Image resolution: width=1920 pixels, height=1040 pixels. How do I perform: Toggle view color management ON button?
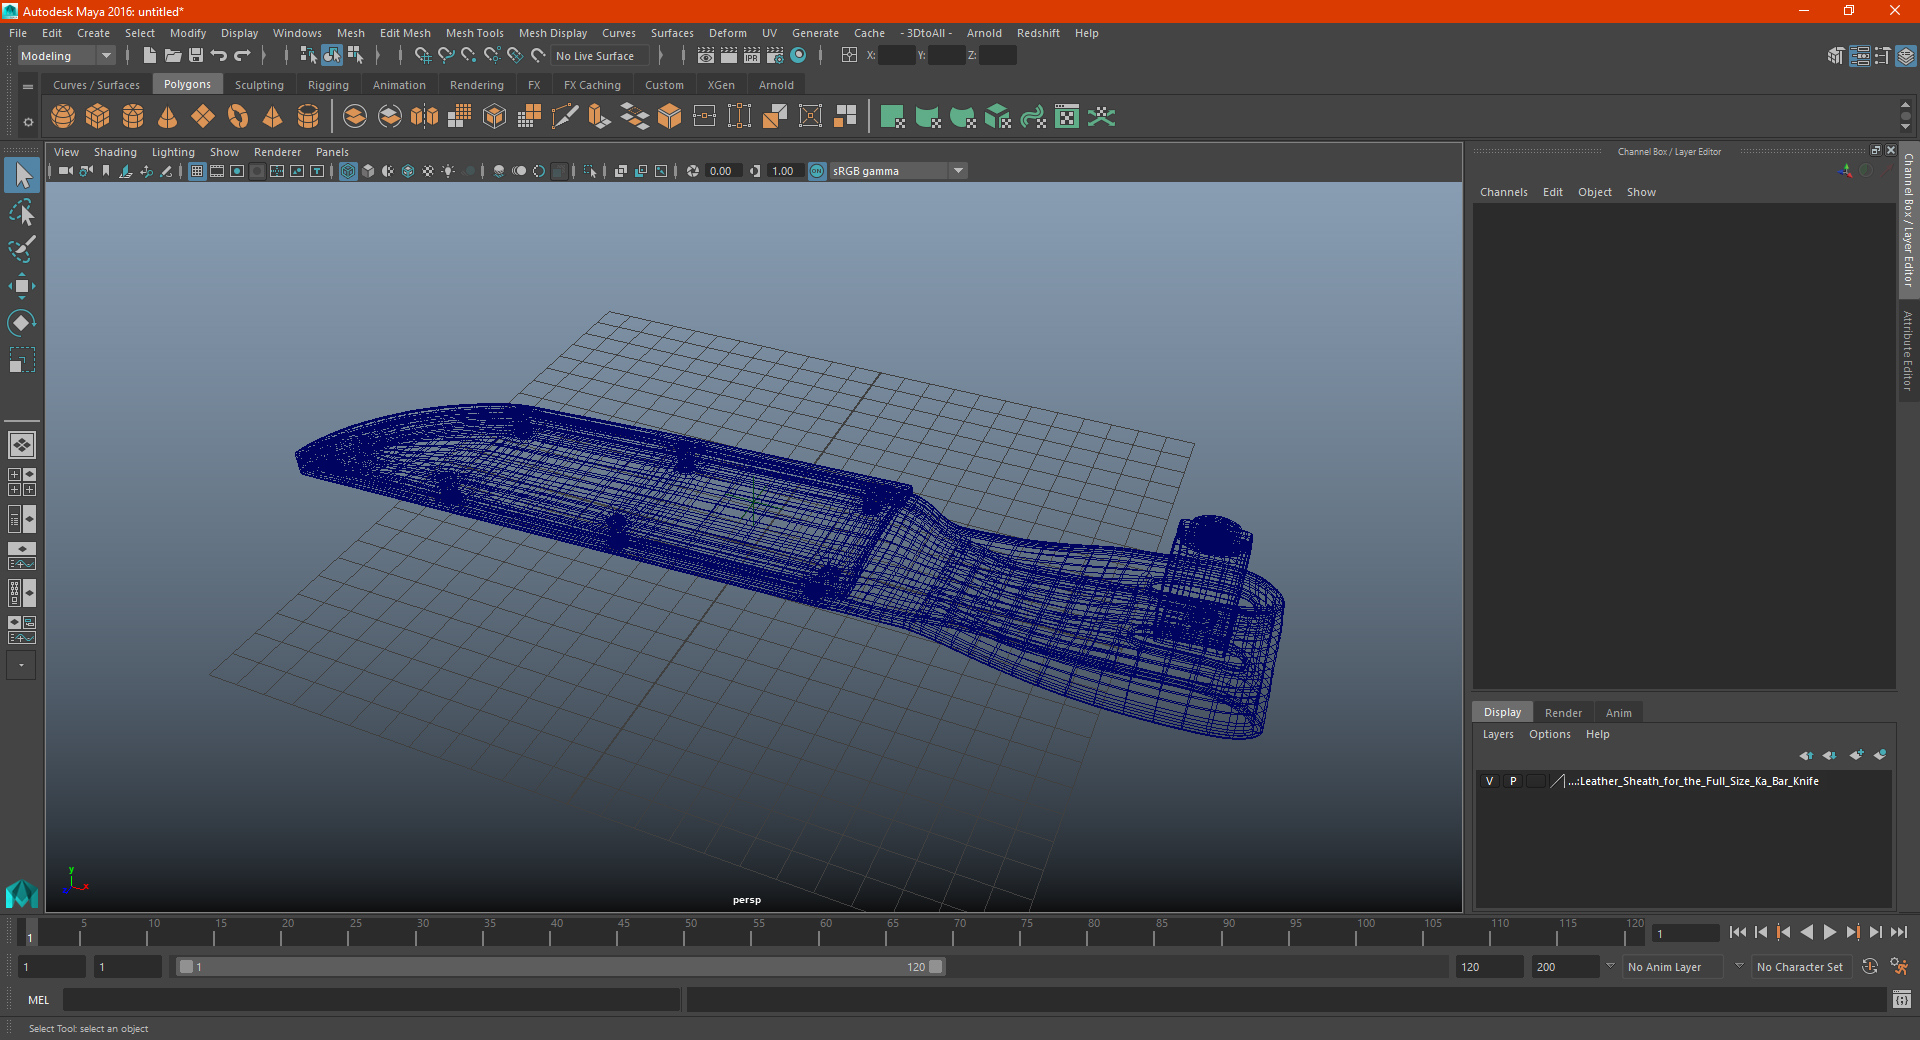[x=817, y=171]
